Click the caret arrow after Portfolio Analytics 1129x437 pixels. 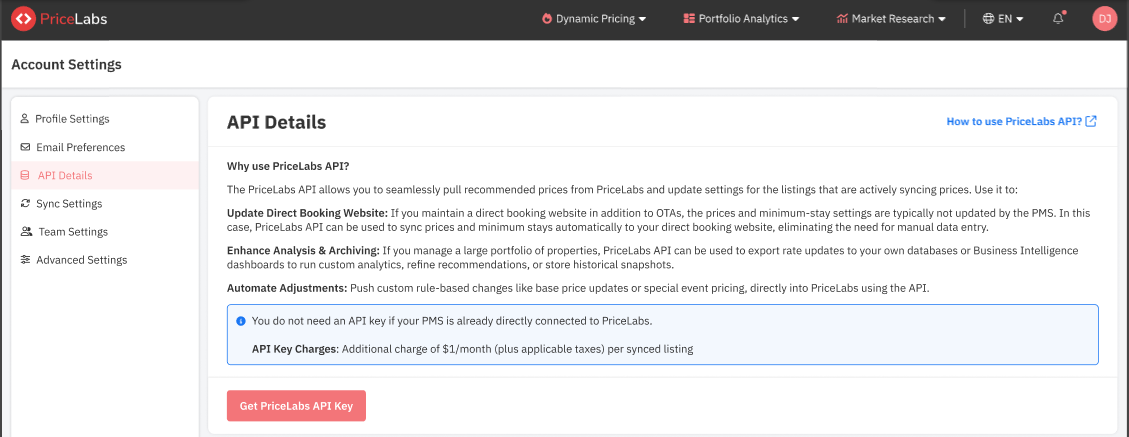click(796, 19)
